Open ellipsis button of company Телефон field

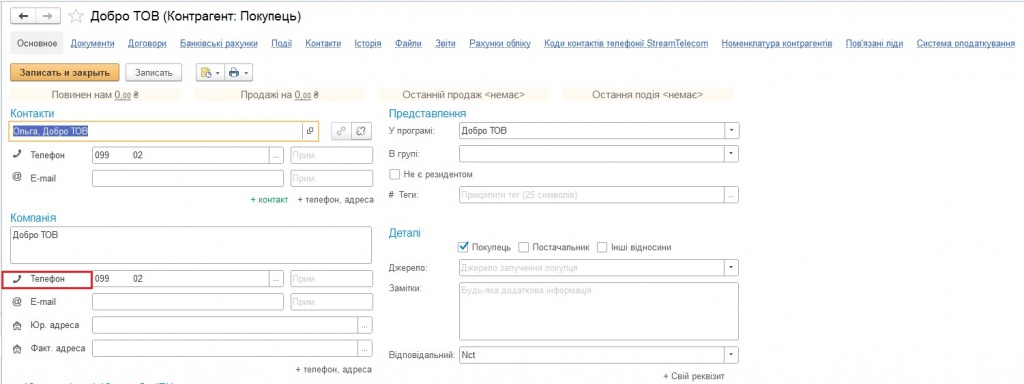pos(276,279)
